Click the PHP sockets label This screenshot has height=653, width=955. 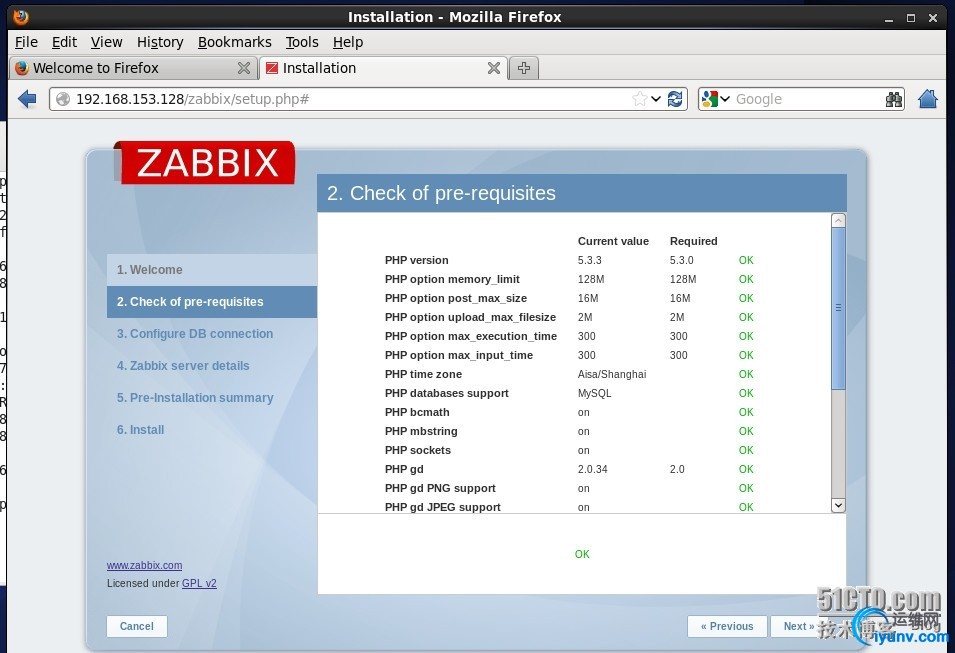418,450
